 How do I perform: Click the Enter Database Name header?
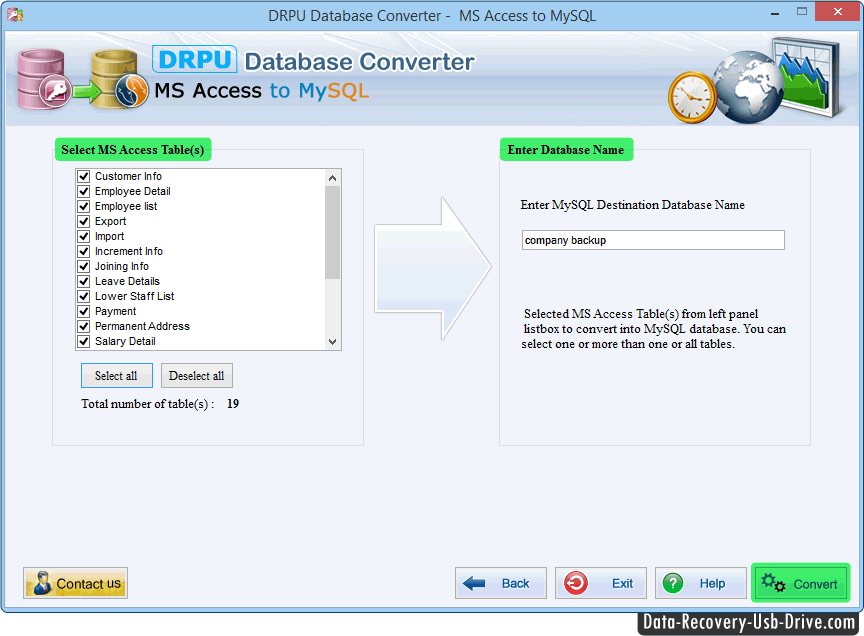click(566, 150)
